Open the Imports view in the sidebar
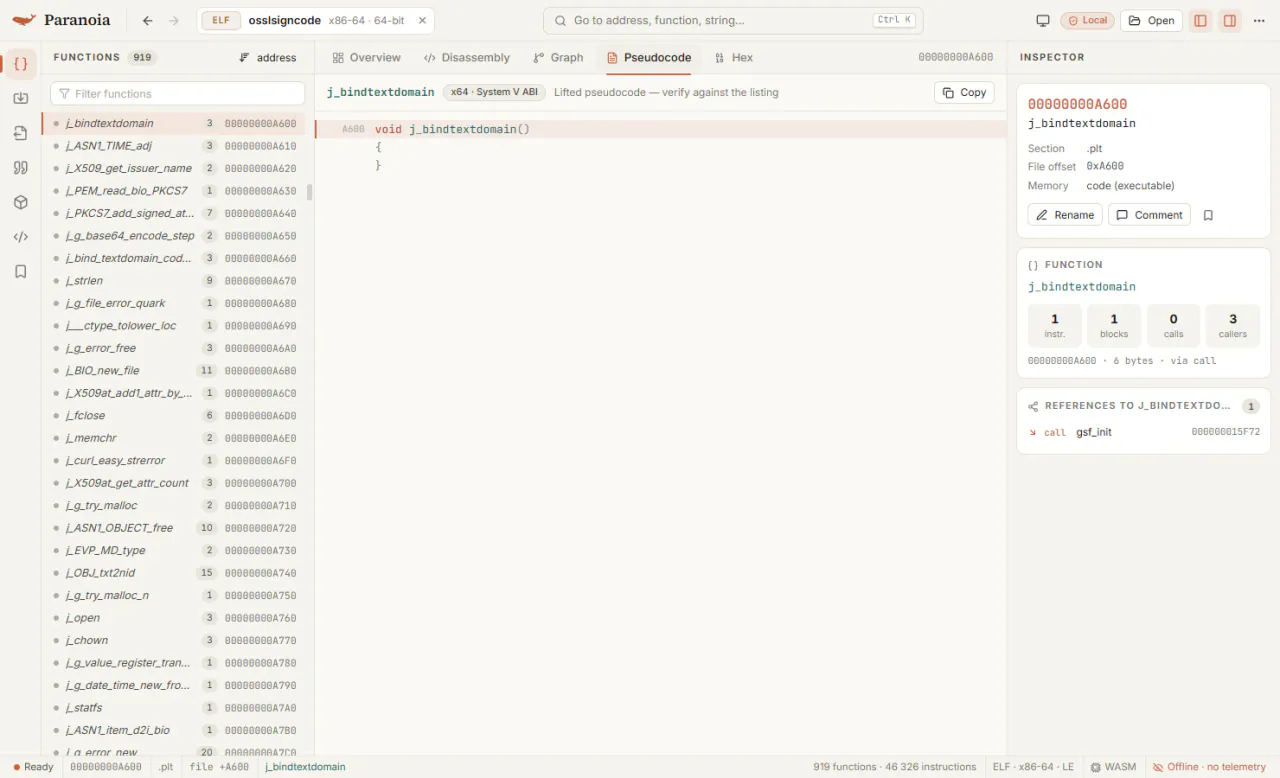1280x778 pixels. pyautogui.click(x=20, y=98)
